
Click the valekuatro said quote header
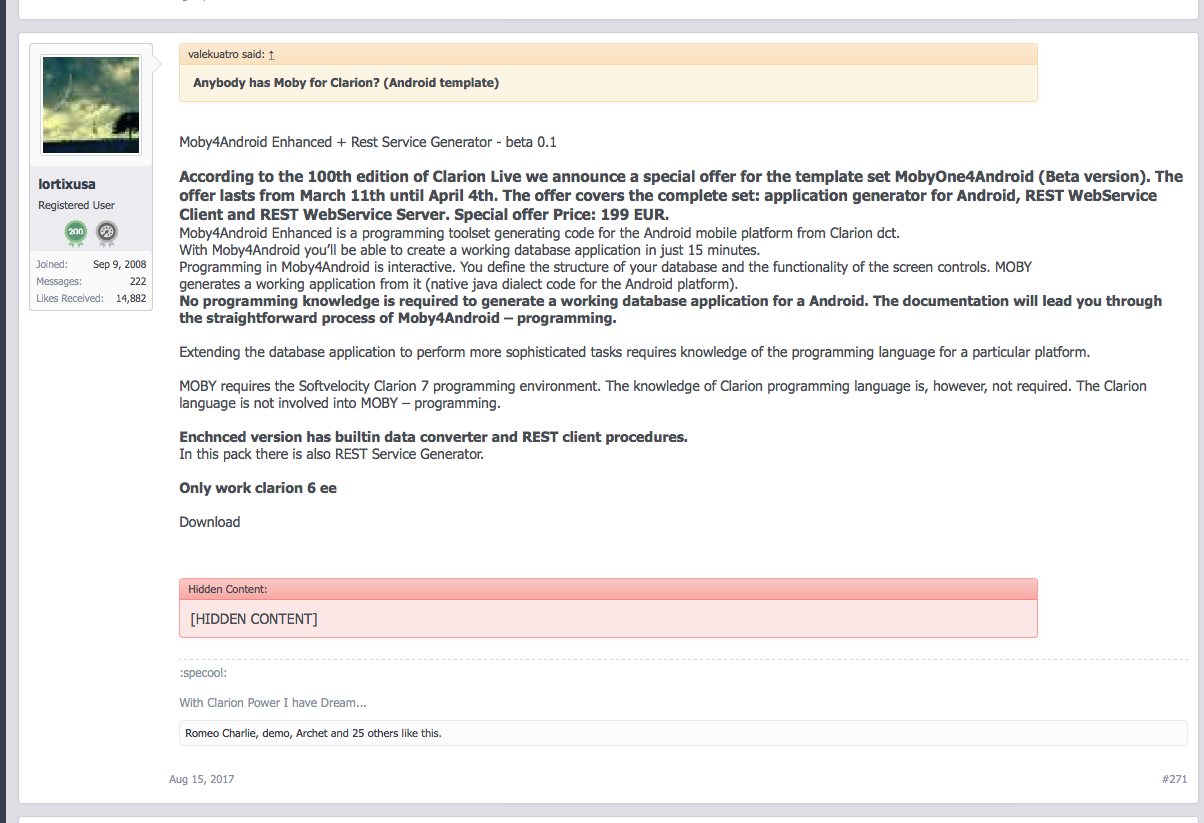click(225, 55)
